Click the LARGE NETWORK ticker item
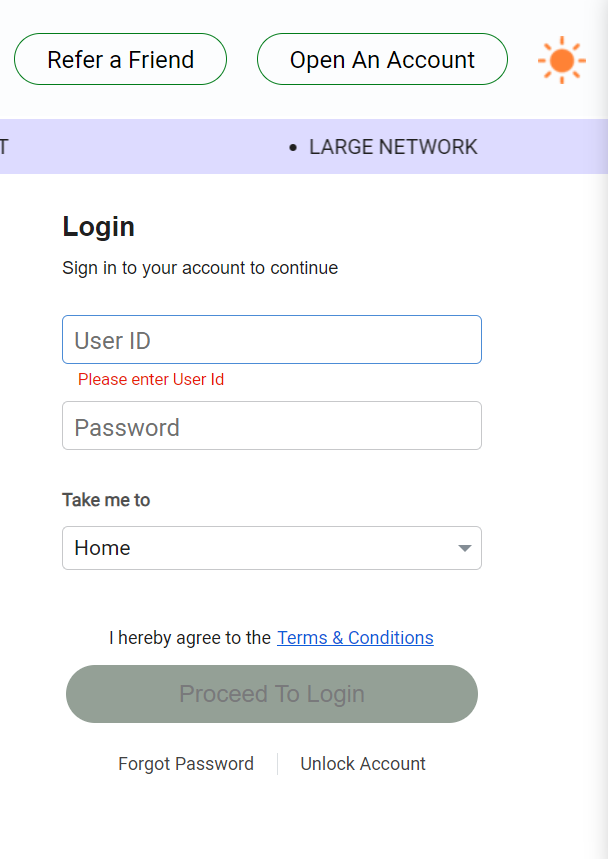The image size is (608, 859). click(x=393, y=147)
